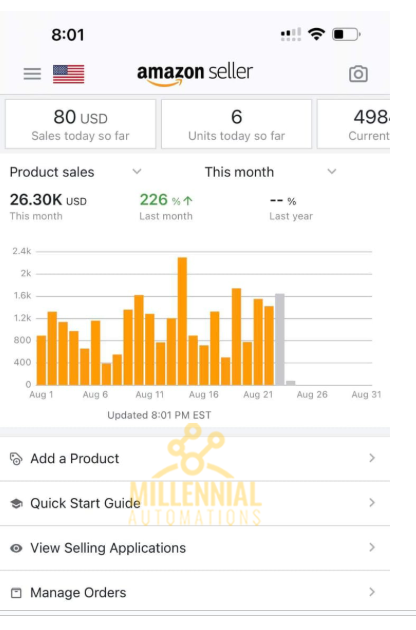
Task: Expand the This month dropdown
Action: [271, 172]
